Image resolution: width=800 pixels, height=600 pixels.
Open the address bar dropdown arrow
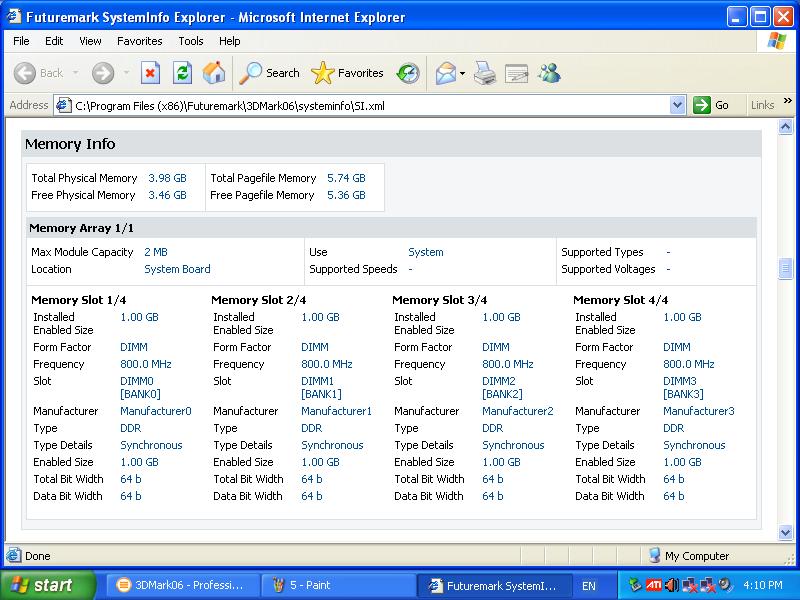(677, 105)
